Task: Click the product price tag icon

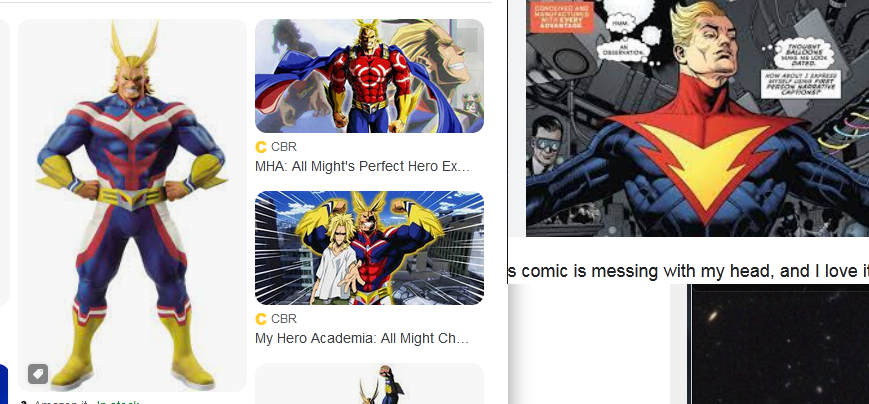Action: (x=38, y=374)
